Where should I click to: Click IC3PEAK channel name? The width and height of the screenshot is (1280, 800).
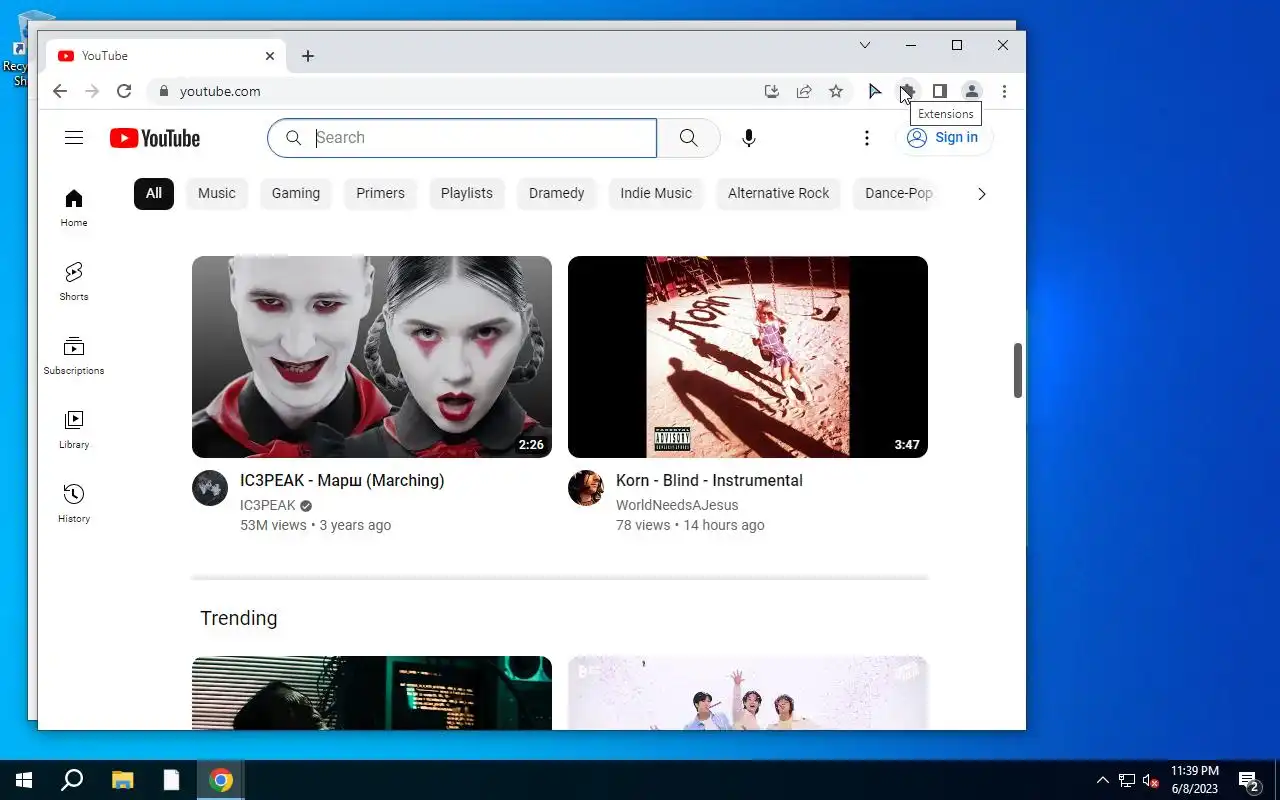268,506
